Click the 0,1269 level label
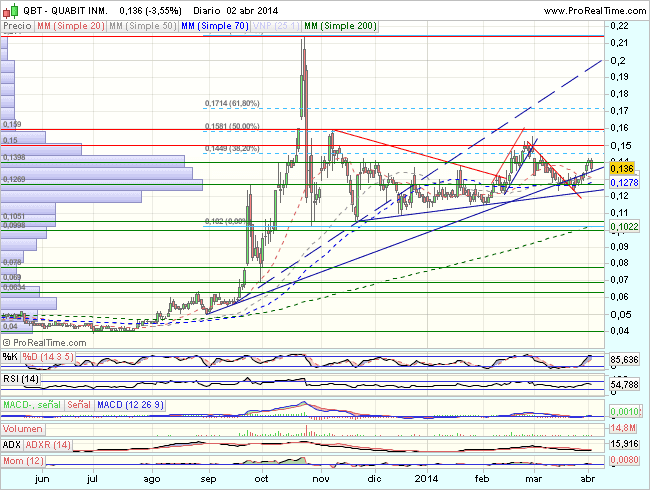Viewport: 650px width, 490px height. [x=14, y=180]
